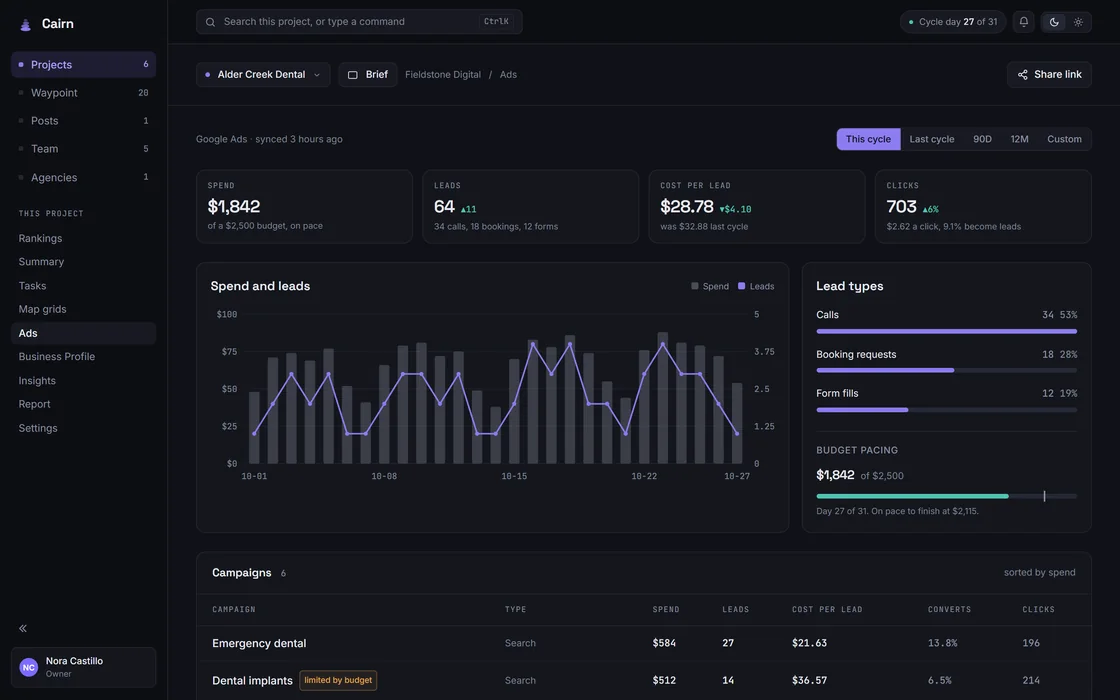Toggle Leads series in chart legend
The width and height of the screenshot is (1120, 700).
click(x=756, y=286)
